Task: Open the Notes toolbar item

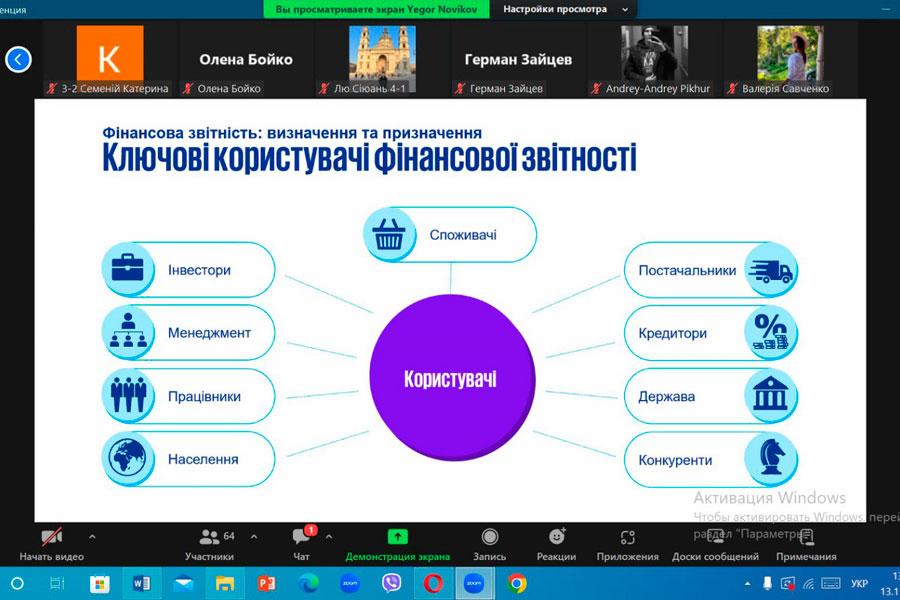Action: tap(806, 544)
